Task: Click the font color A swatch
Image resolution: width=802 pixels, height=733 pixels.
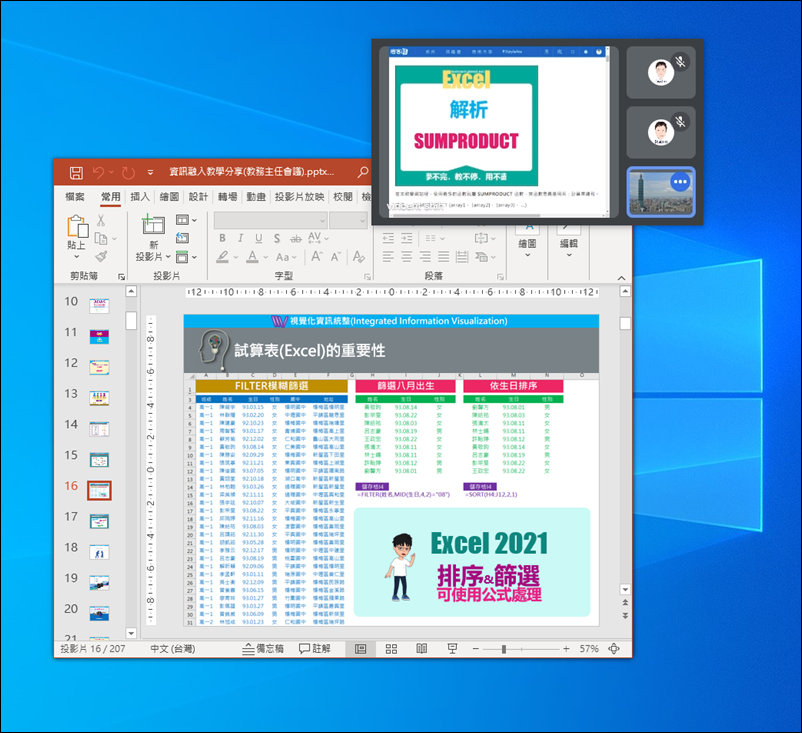Action: pos(252,257)
